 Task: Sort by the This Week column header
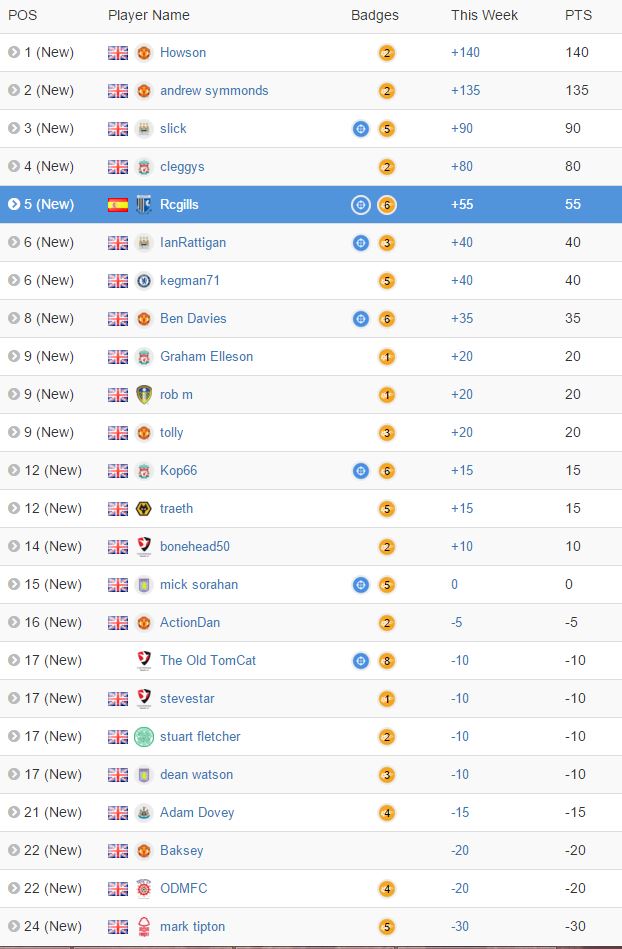[x=484, y=15]
